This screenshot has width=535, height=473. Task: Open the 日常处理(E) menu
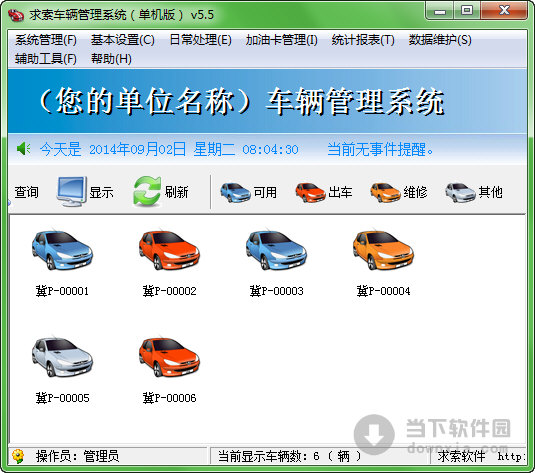[200, 40]
